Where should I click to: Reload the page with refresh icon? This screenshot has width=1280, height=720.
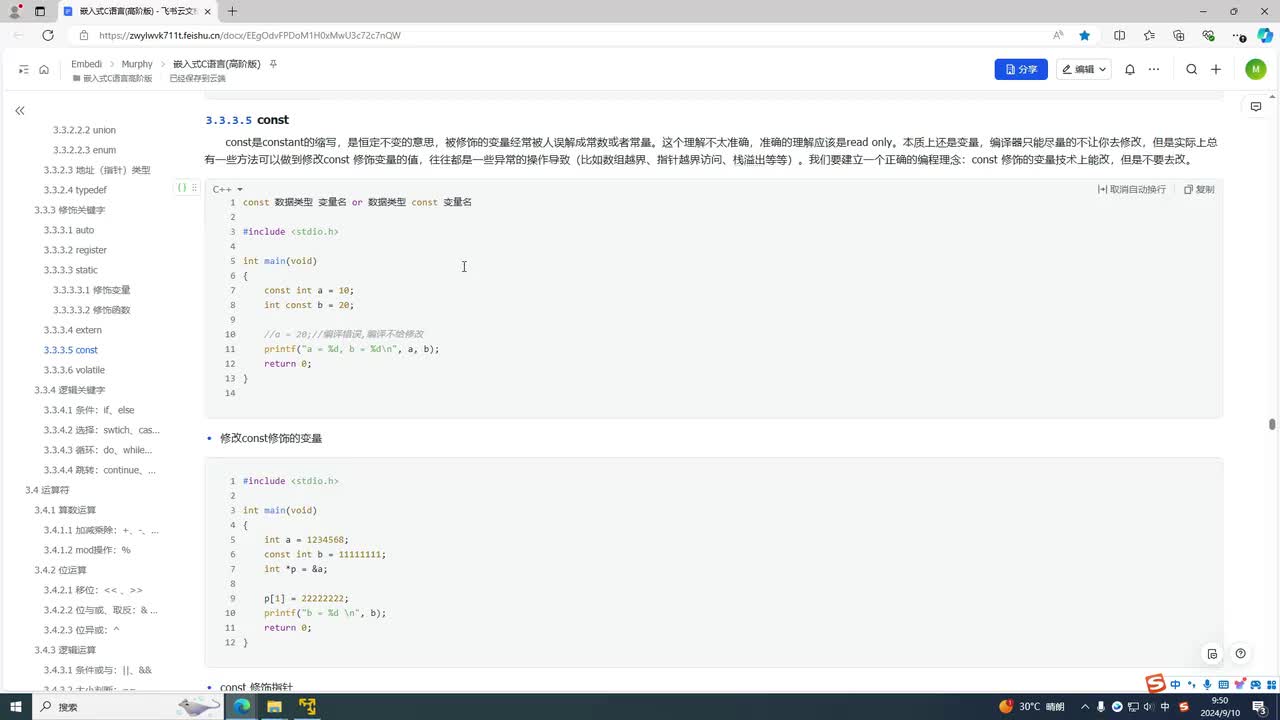47,35
